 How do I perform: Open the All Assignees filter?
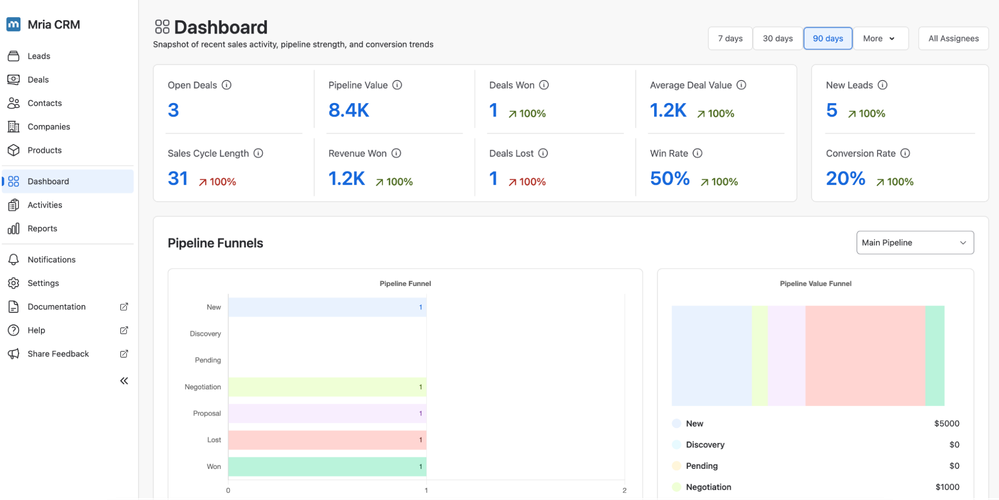[953, 38]
